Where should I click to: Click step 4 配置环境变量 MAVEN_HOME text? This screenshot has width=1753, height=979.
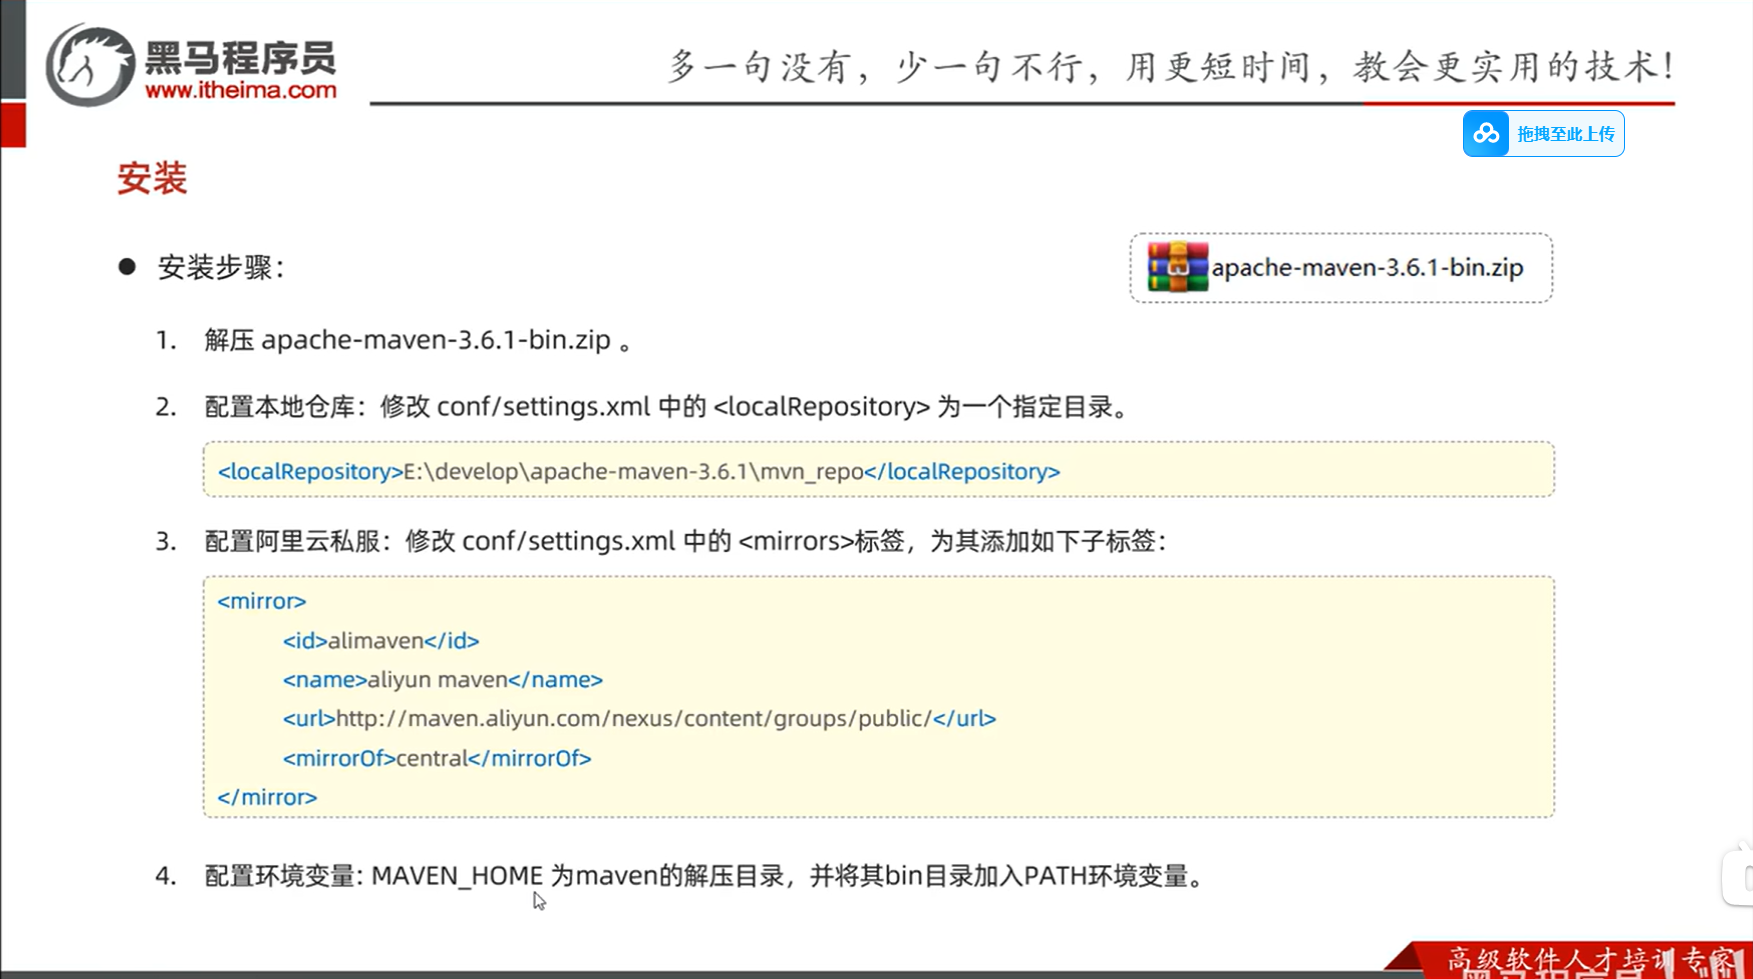707,876
